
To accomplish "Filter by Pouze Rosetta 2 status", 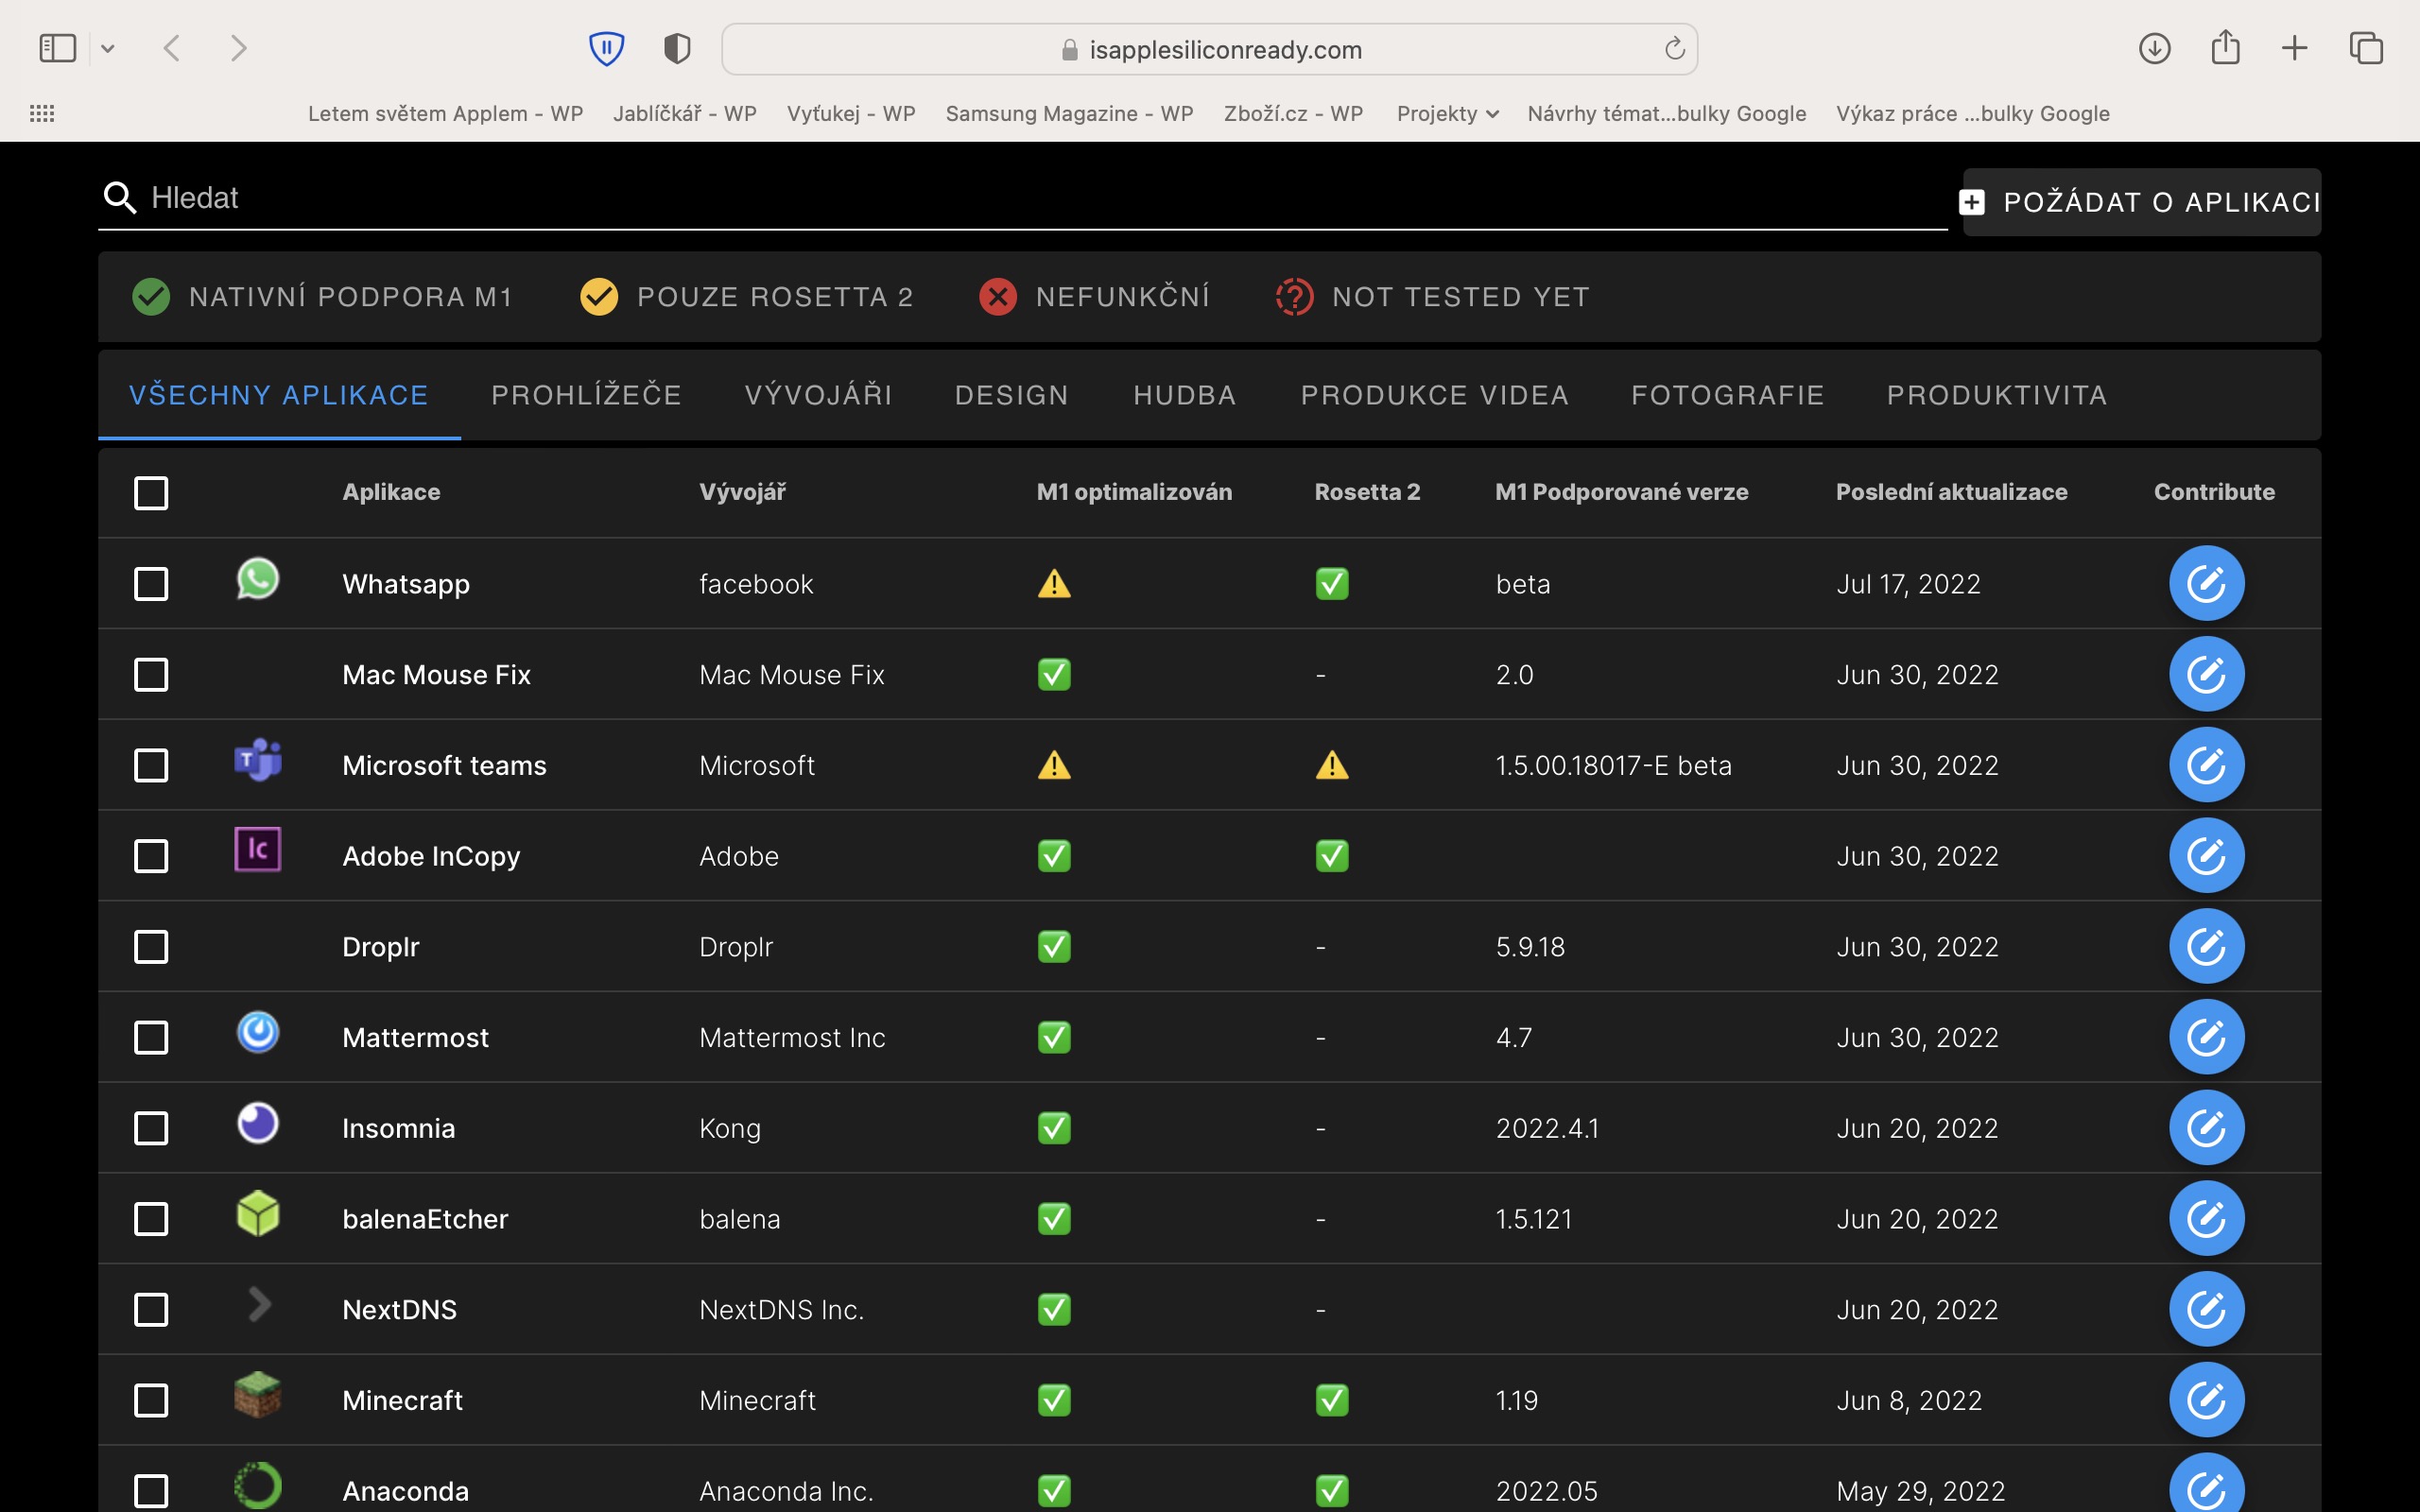I will click(746, 297).
